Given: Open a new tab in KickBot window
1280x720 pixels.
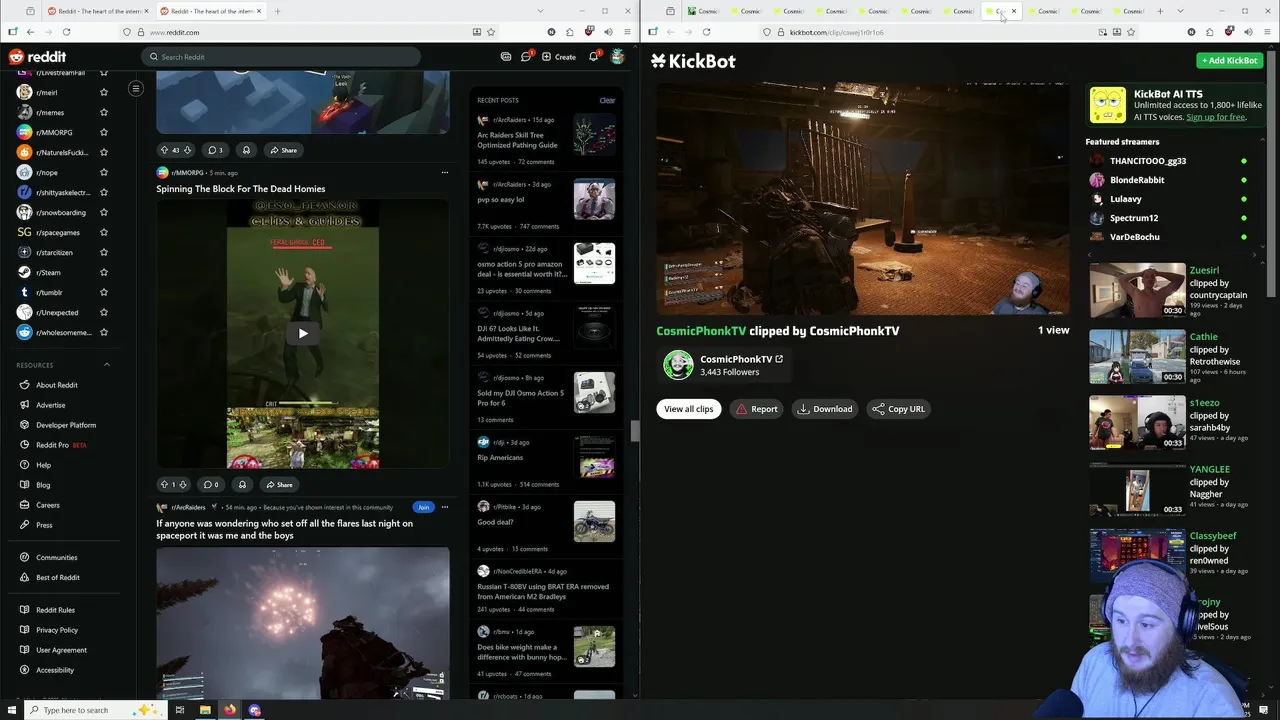Looking at the screenshot, I should (1160, 11).
